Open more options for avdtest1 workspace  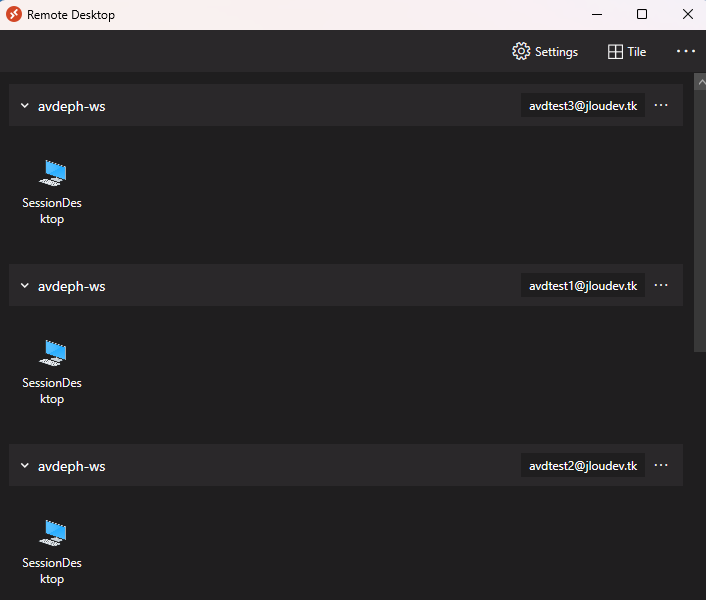(x=661, y=285)
